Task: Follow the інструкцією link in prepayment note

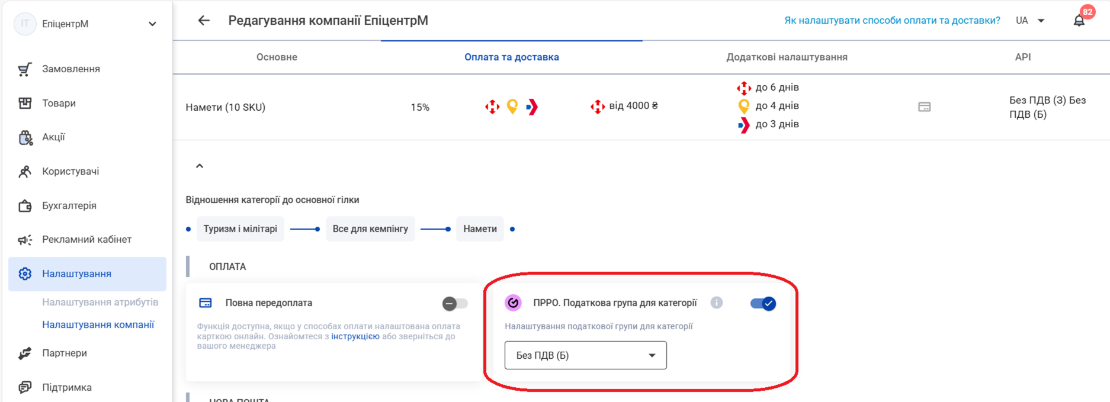Action: pos(355,336)
